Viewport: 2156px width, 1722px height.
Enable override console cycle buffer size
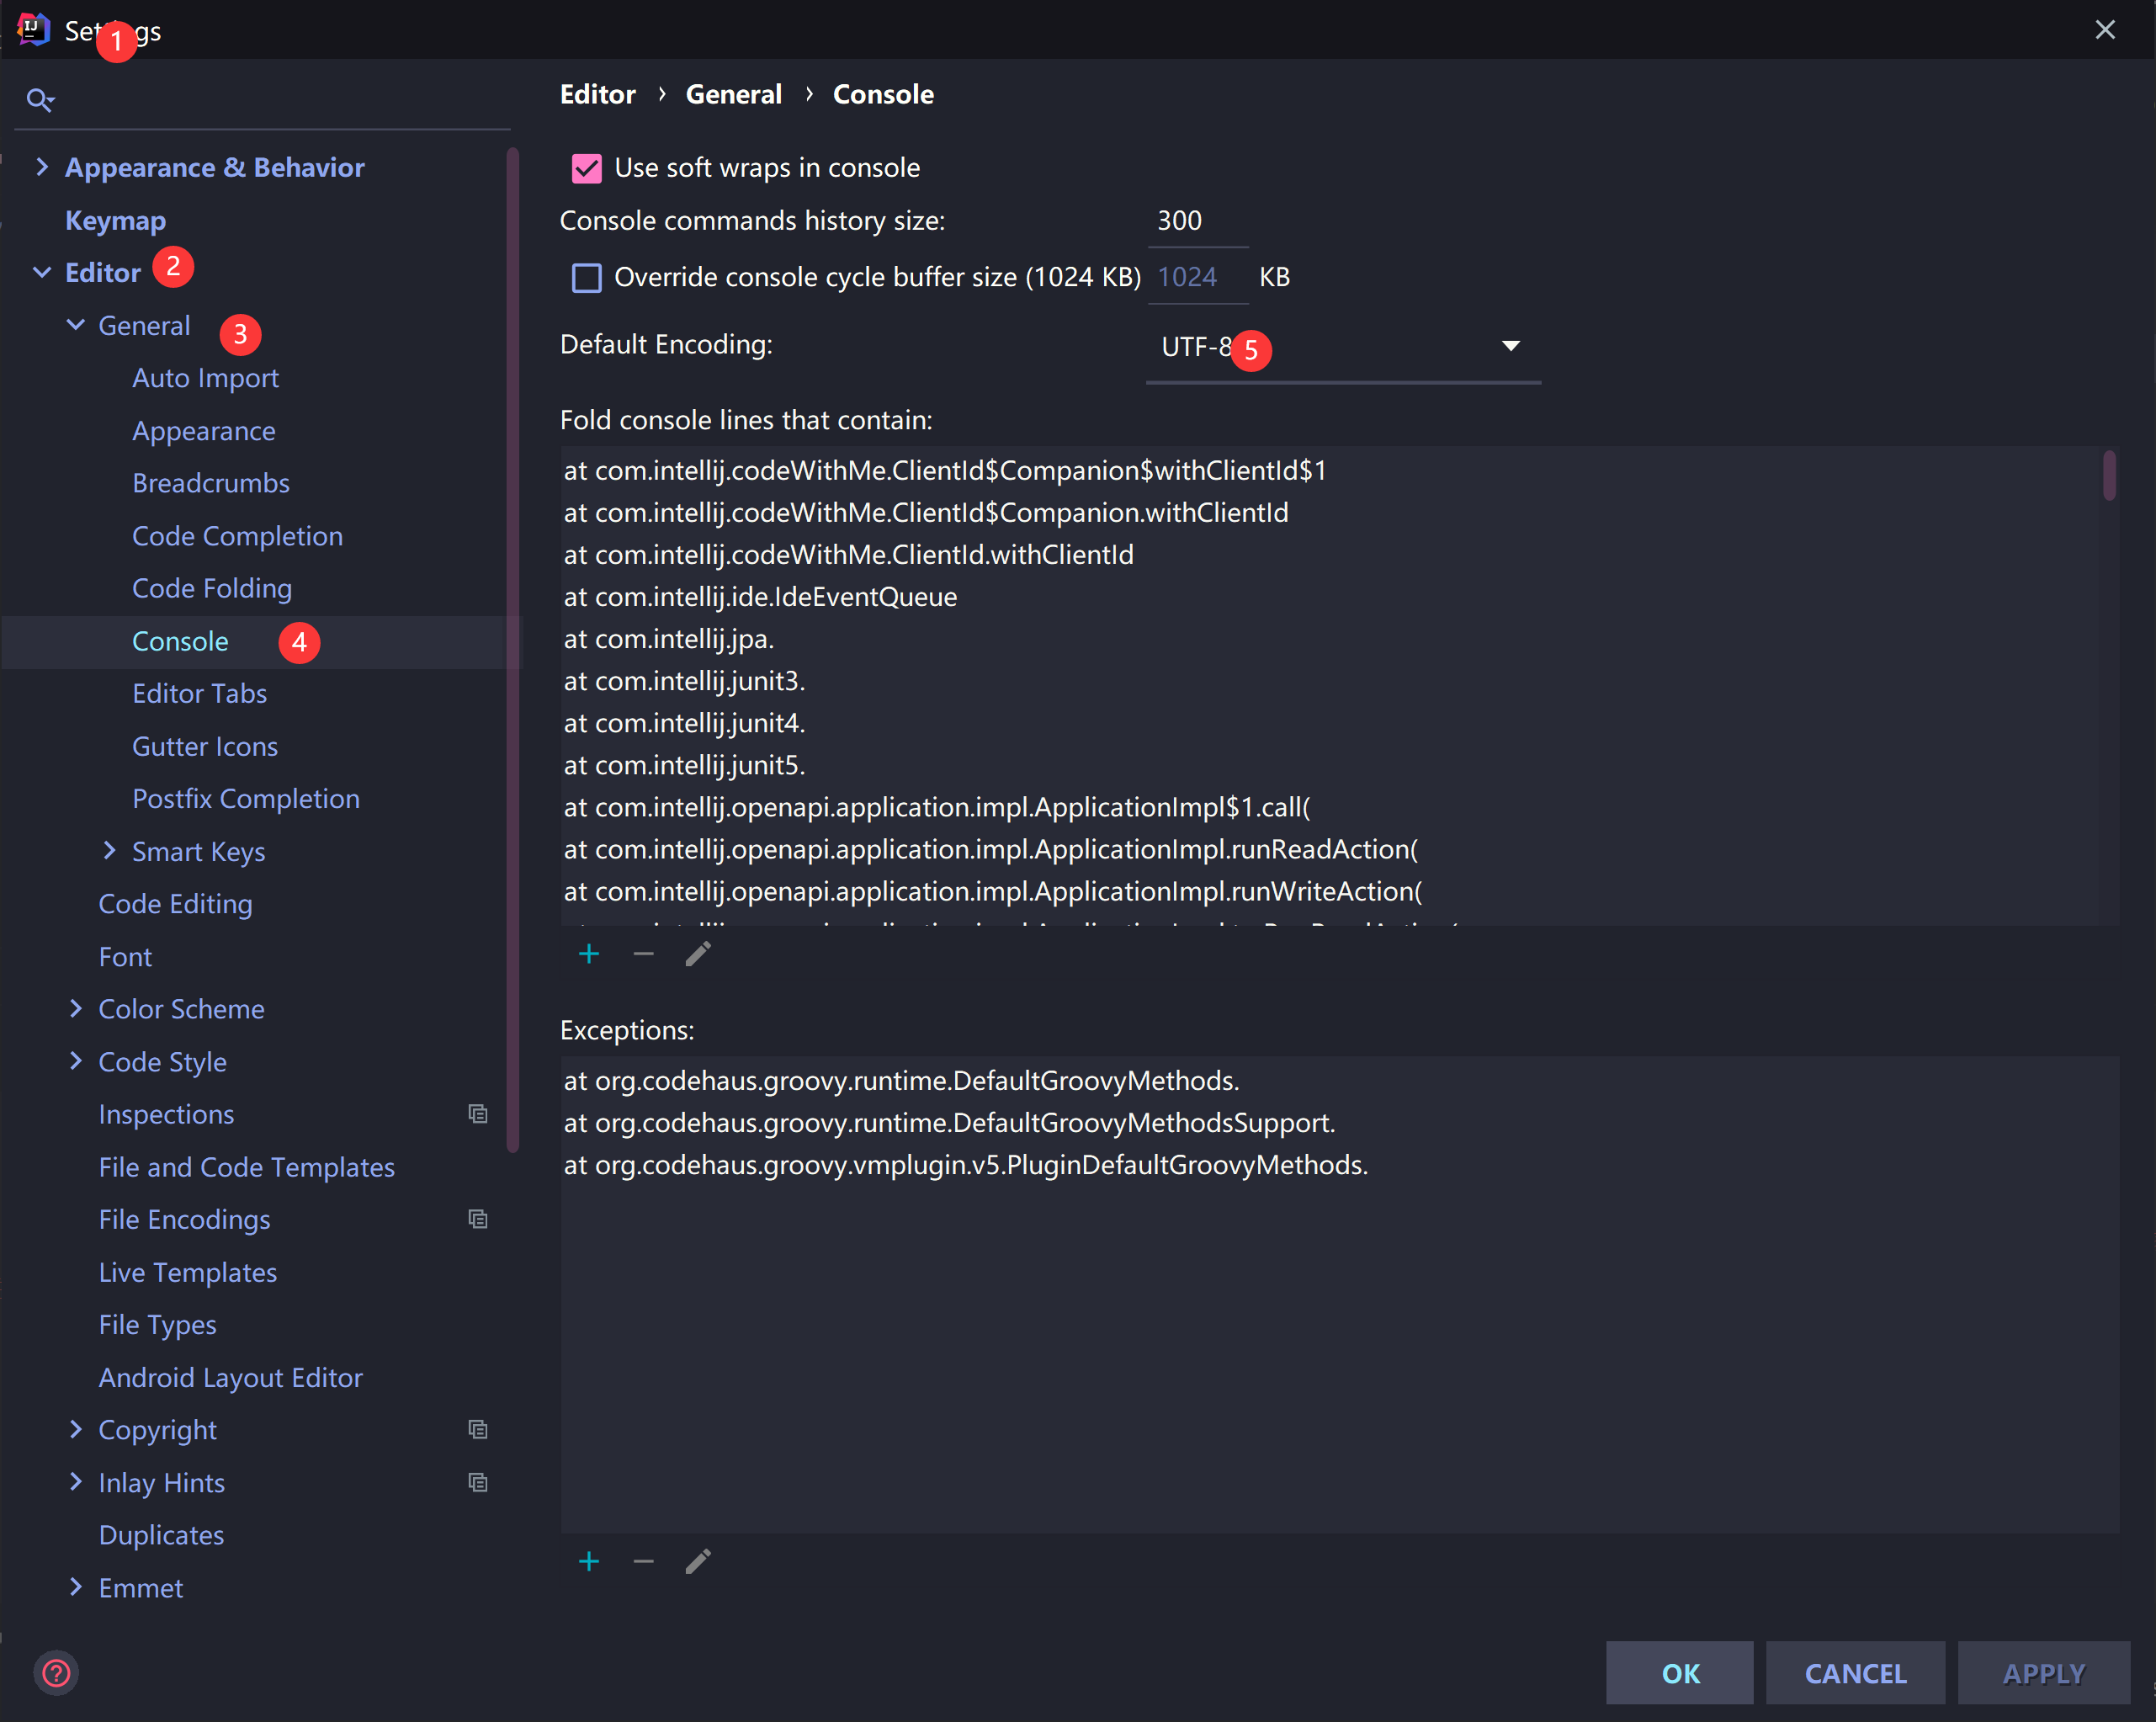point(587,277)
